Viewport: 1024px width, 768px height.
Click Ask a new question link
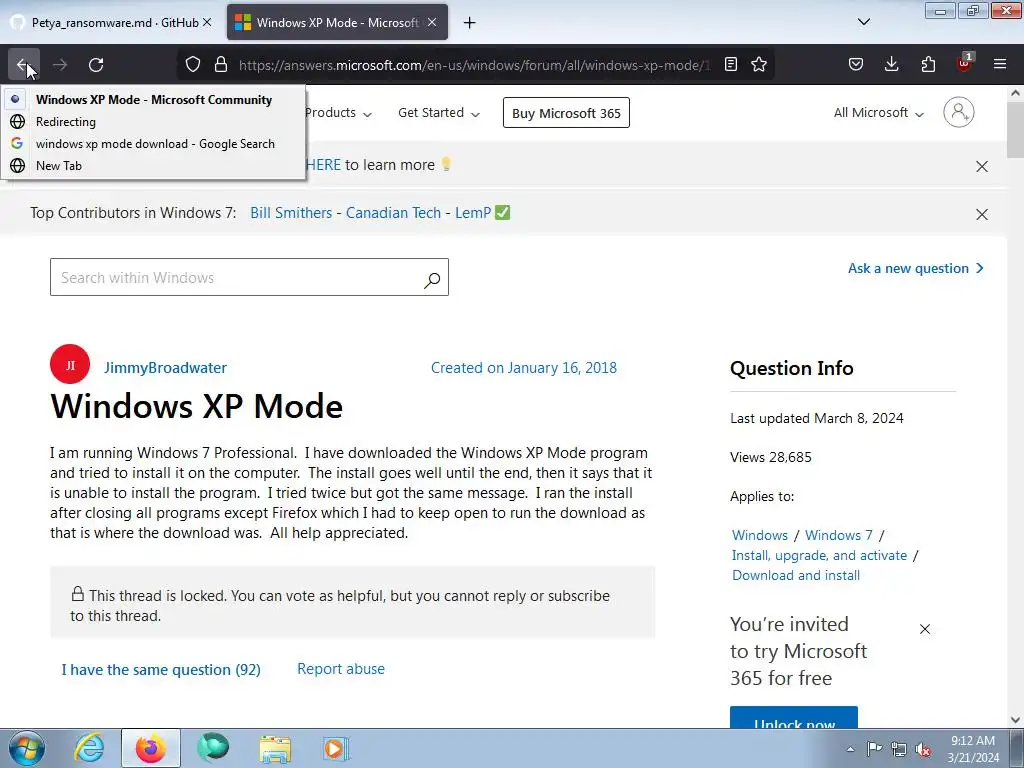pyautogui.click(x=916, y=268)
